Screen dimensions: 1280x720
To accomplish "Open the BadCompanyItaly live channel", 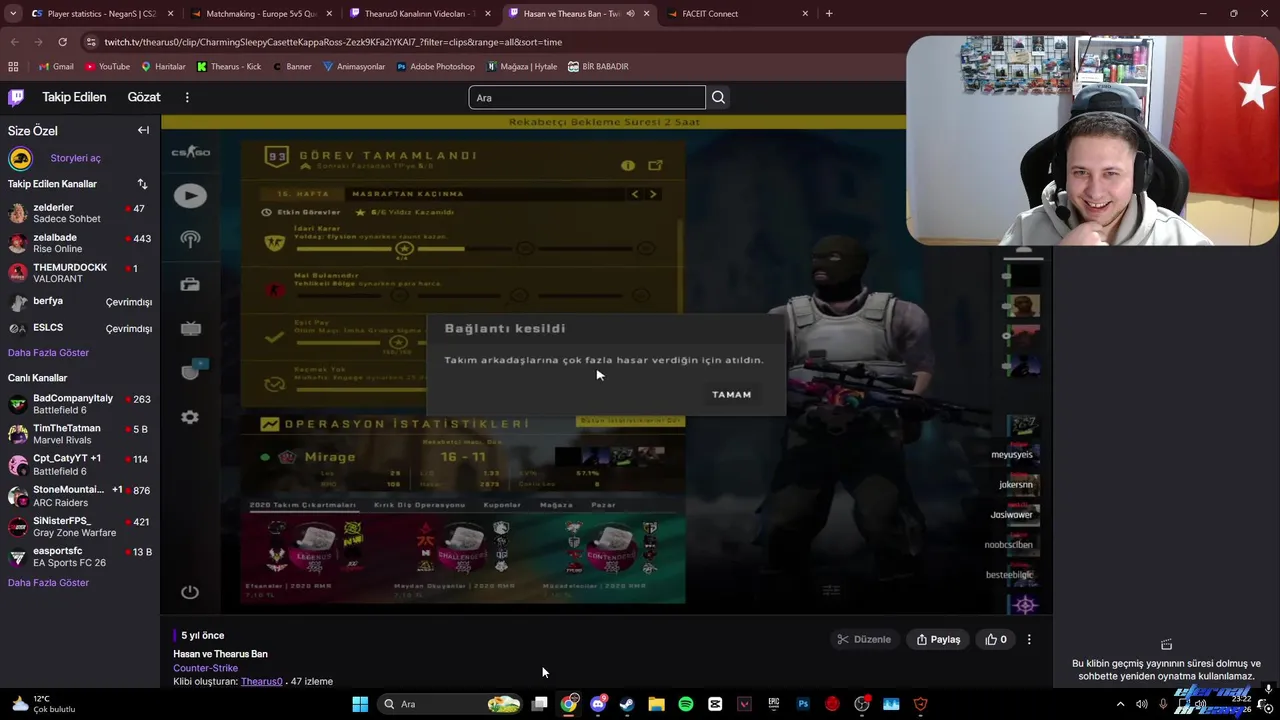I will pos(80,404).
